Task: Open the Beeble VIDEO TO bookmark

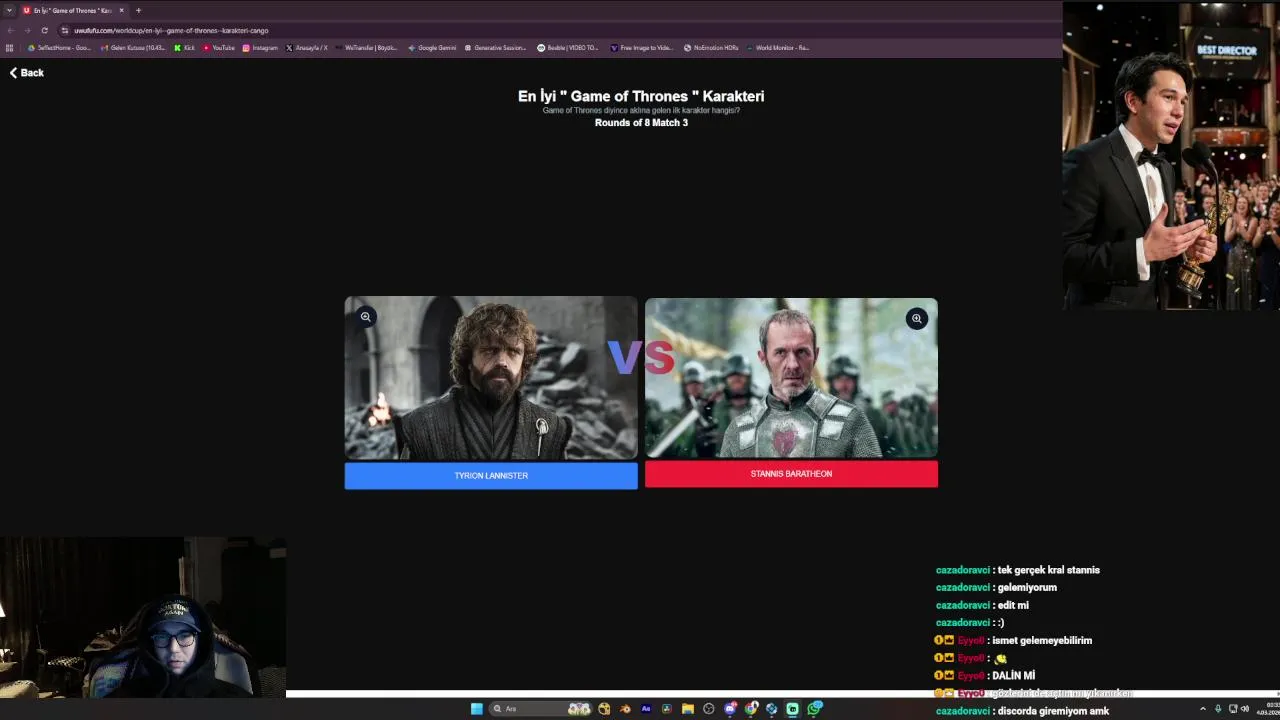Action: coord(568,47)
